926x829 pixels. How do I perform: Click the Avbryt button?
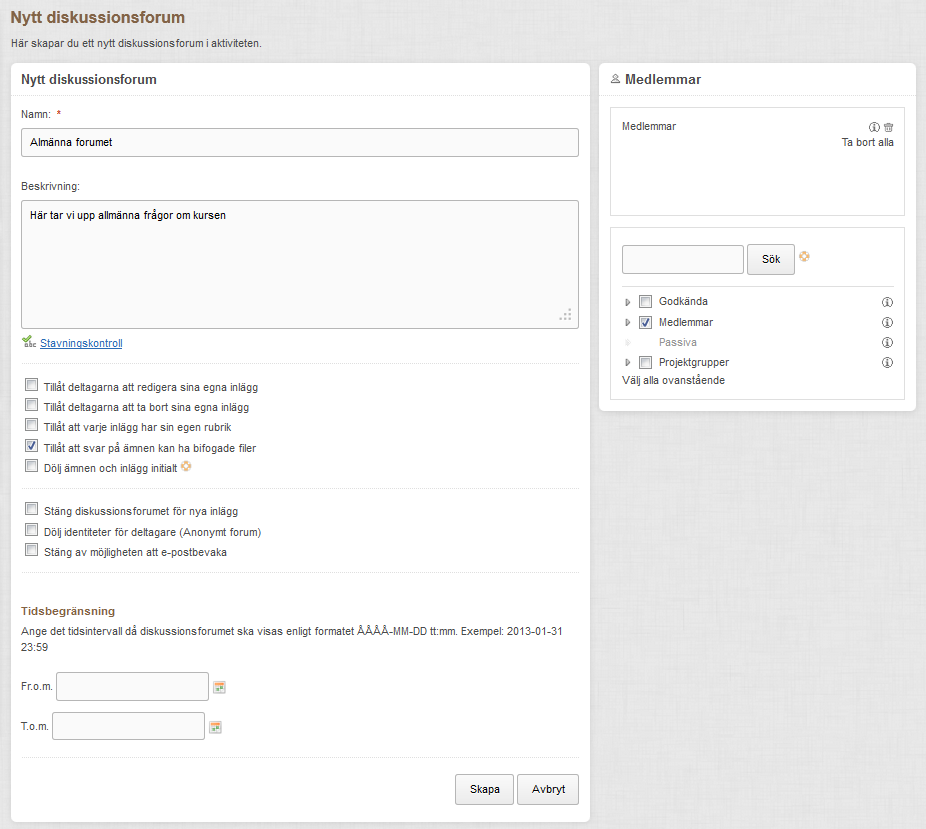point(548,789)
